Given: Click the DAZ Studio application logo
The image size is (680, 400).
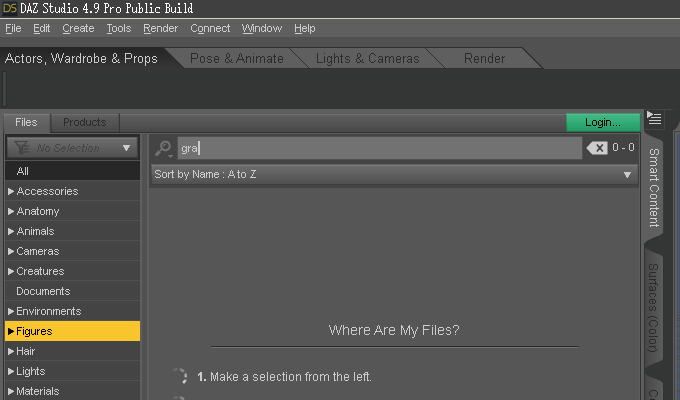Looking at the screenshot, I should click(x=11, y=9).
